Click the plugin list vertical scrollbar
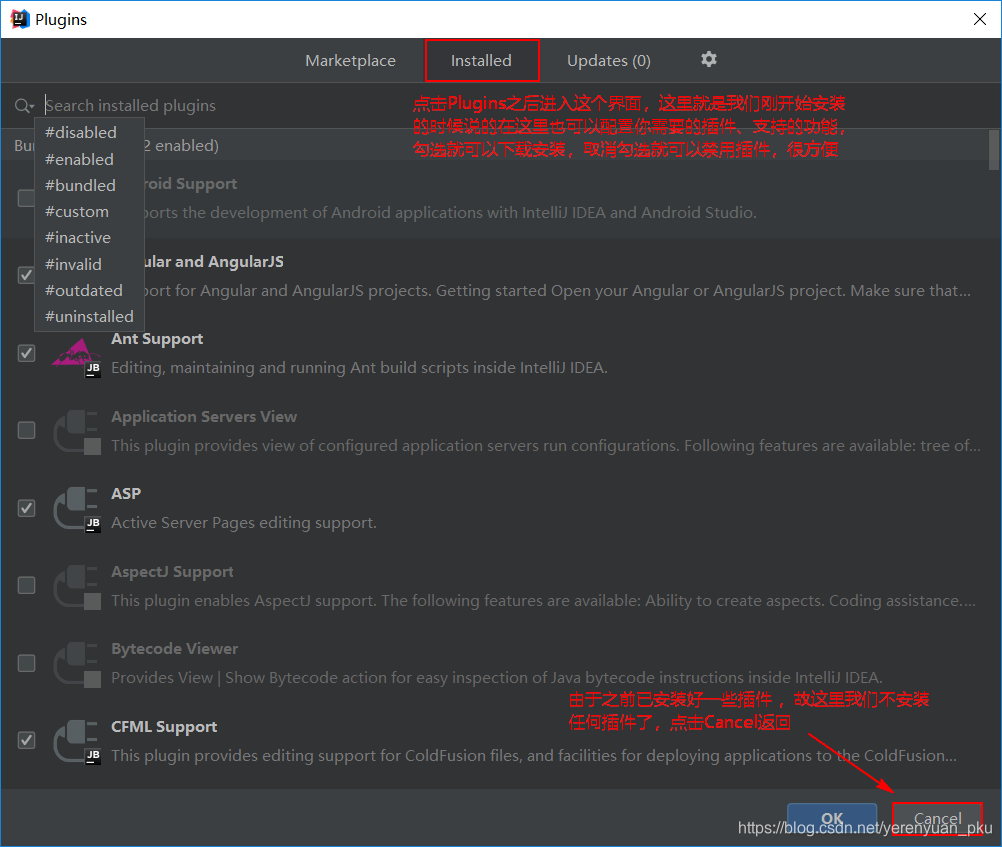Image resolution: width=1002 pixels, height=847 pixels. point(993,151)
